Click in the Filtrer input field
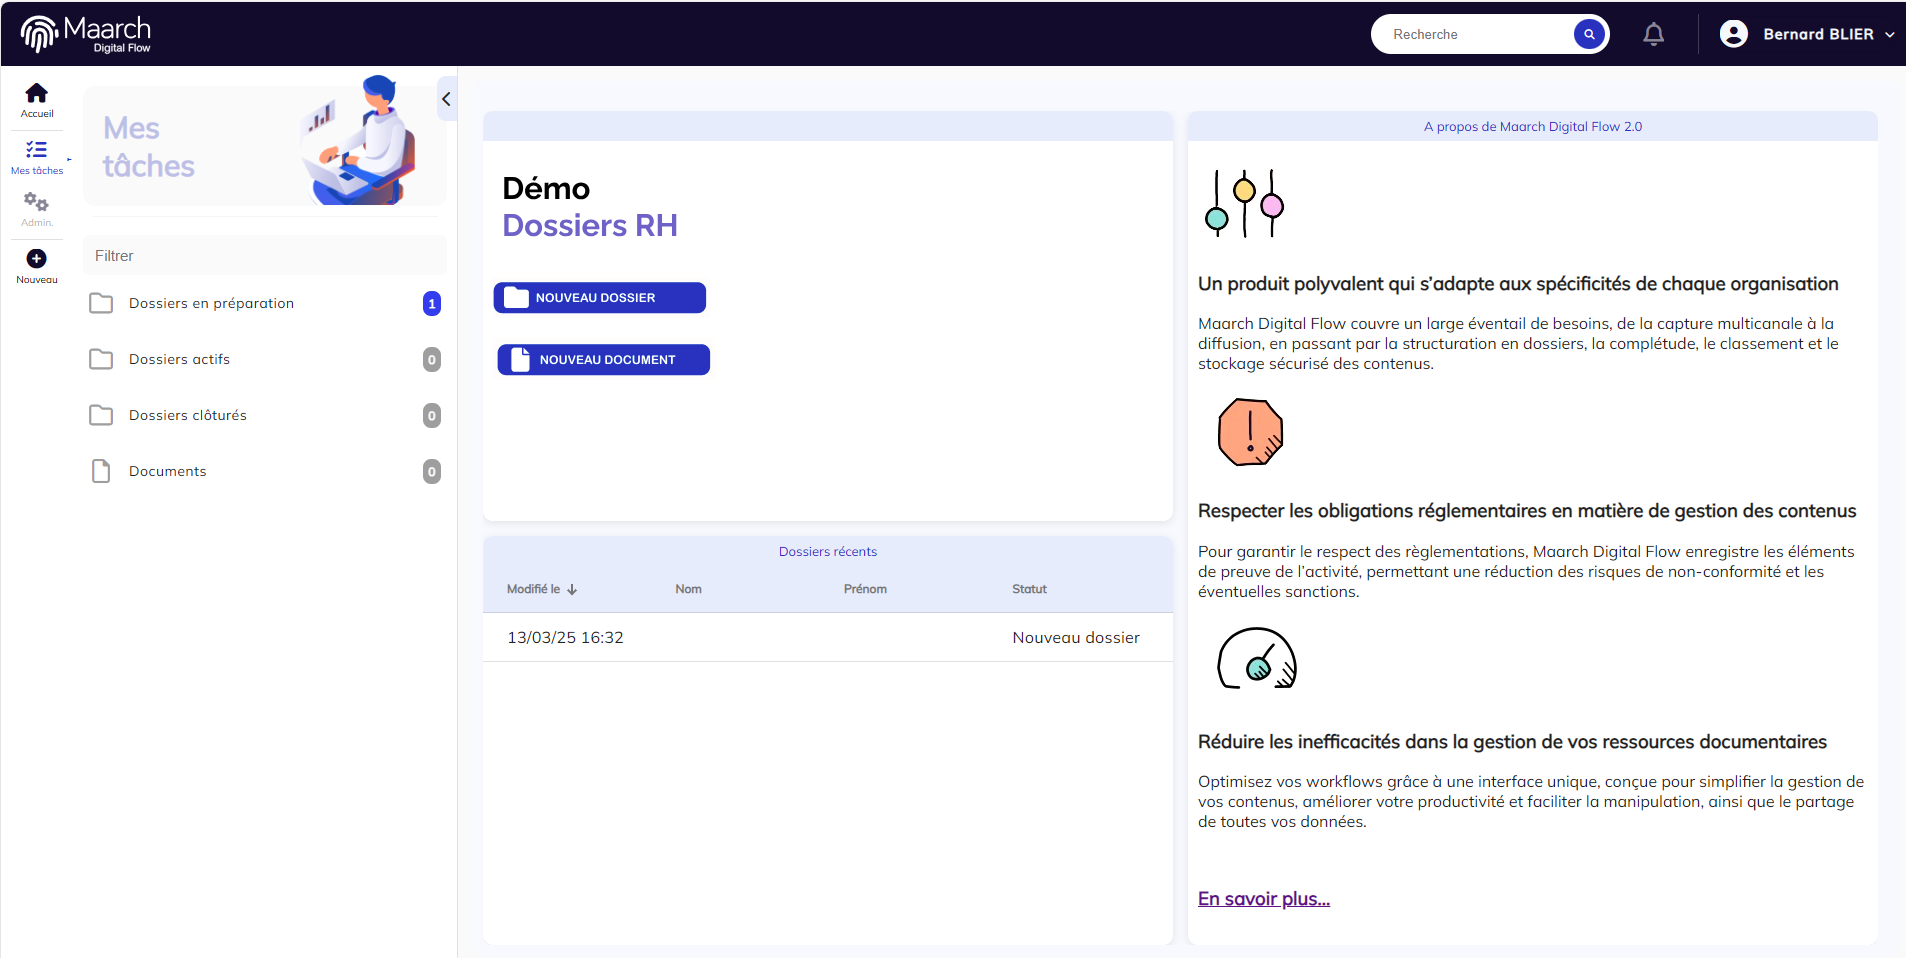Viewport: 1906px width, 958px height. [265, 256]
